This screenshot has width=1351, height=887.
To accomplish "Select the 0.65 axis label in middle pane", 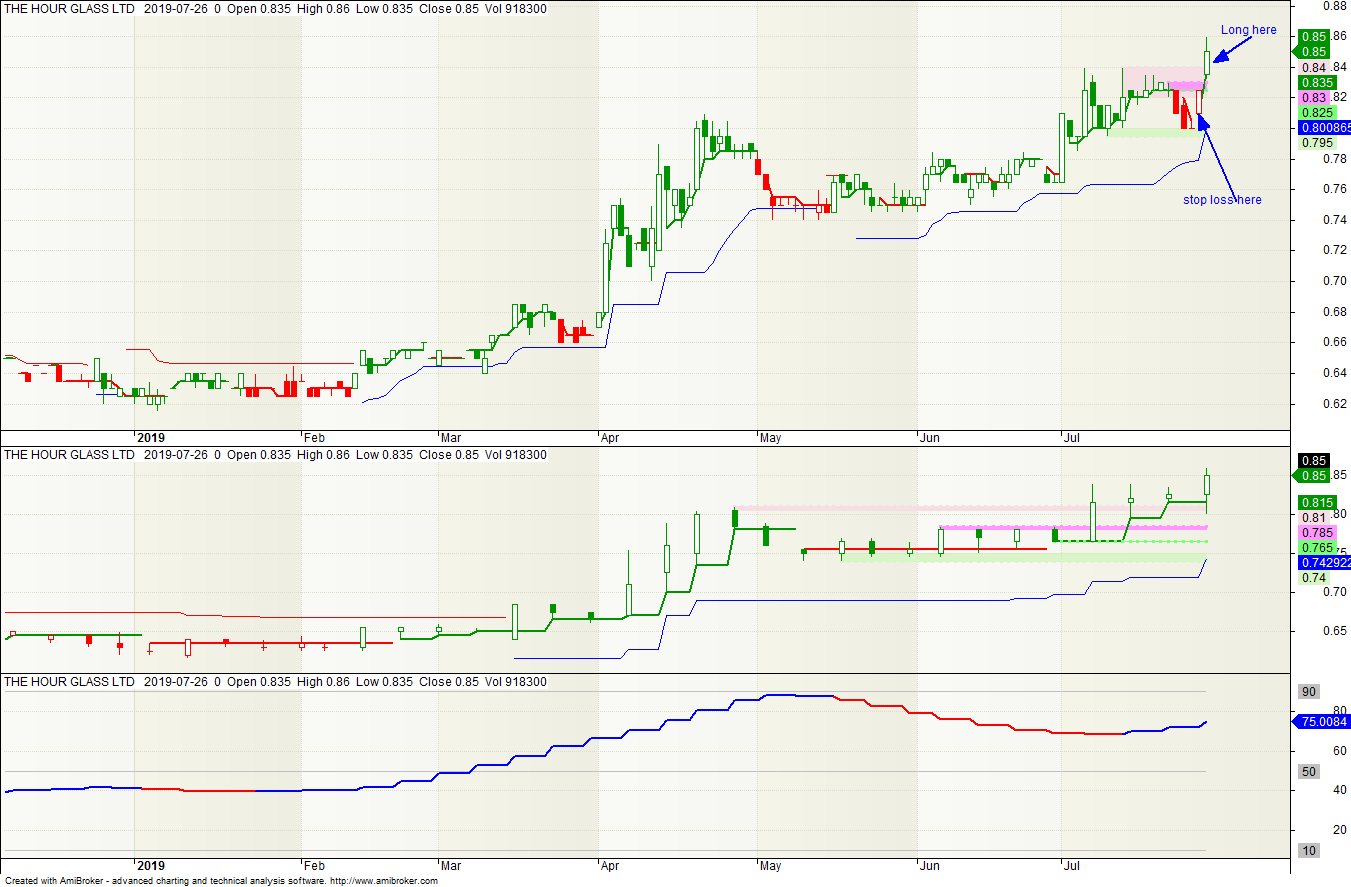I will tap(1335, 631).
